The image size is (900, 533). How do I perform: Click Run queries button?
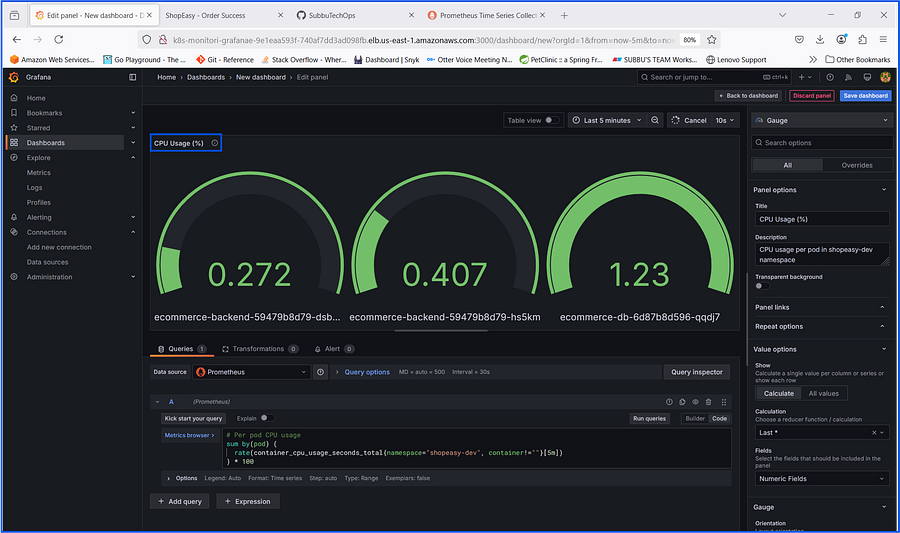point(649,418)
